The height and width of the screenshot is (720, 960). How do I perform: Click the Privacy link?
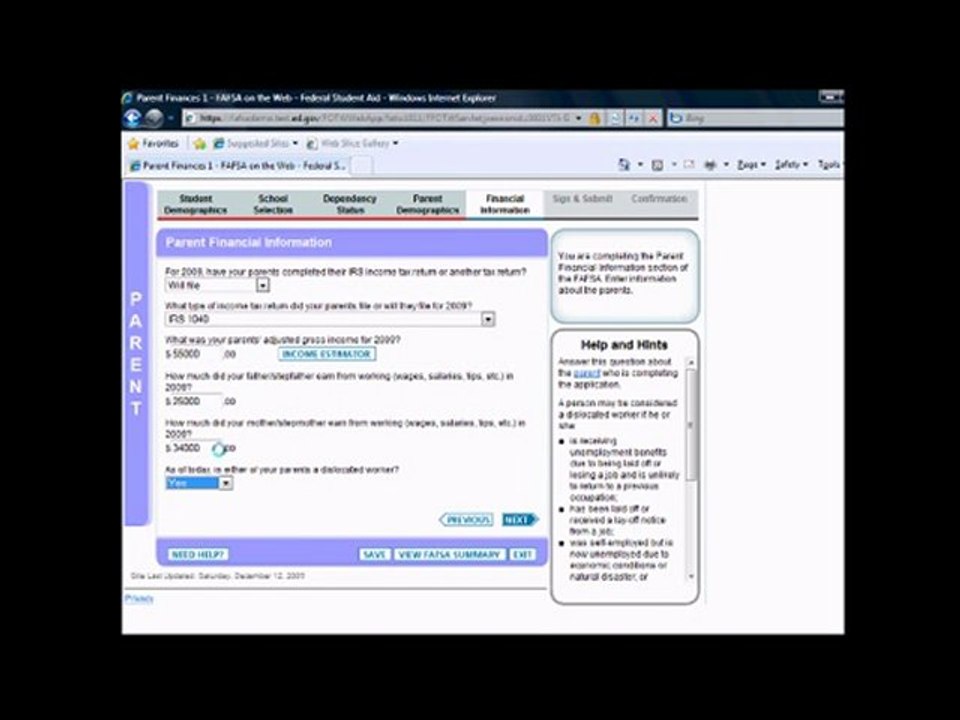(x=139, y=598)
